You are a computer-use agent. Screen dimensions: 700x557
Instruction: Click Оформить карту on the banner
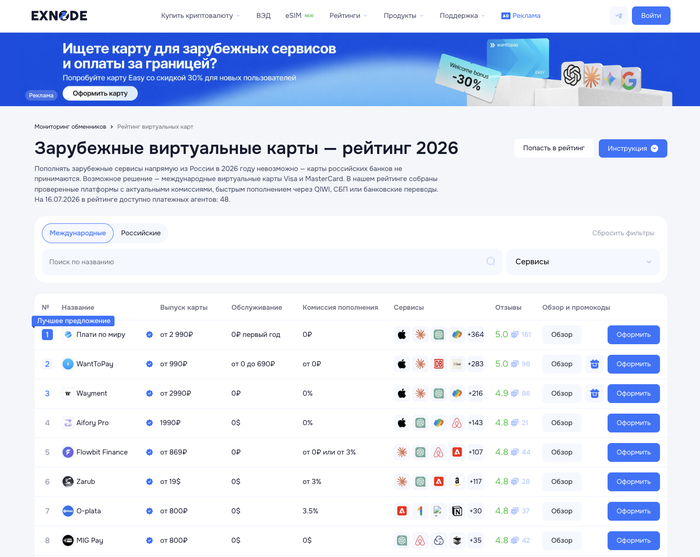100,93
